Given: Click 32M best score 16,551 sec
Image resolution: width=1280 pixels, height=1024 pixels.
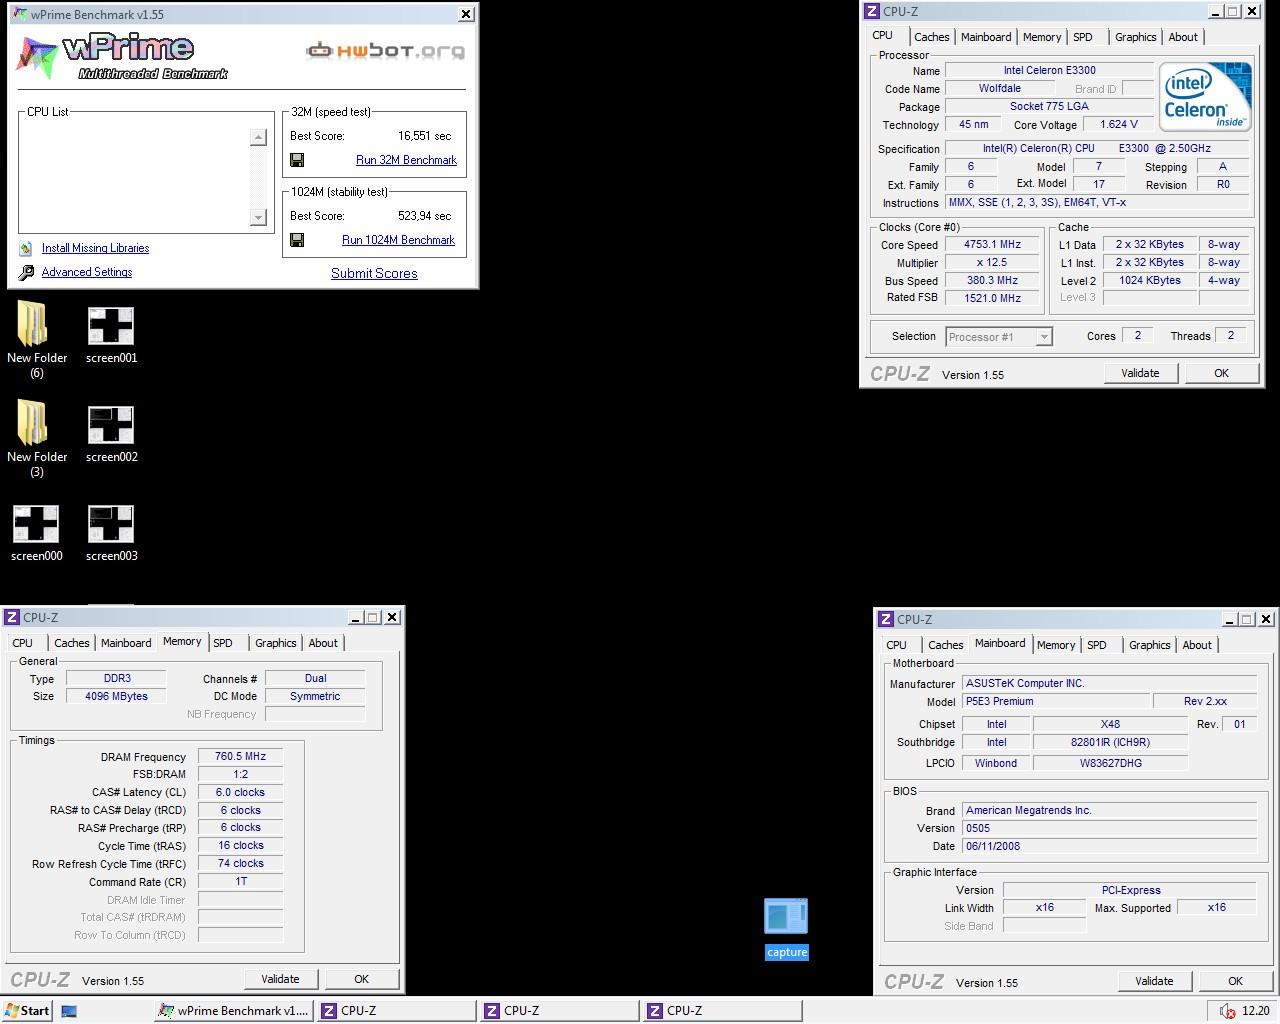Looking at the screenshot, I should pyautogui.click(x=424, y=136).
